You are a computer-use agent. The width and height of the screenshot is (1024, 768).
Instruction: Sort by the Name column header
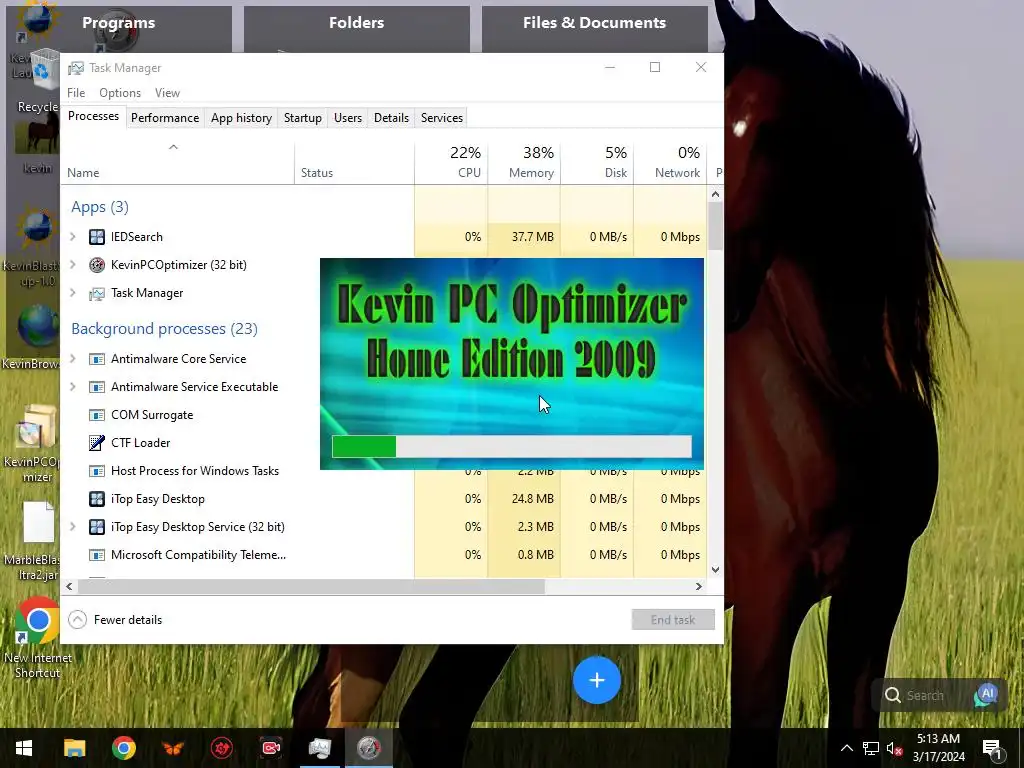[177, 162]
